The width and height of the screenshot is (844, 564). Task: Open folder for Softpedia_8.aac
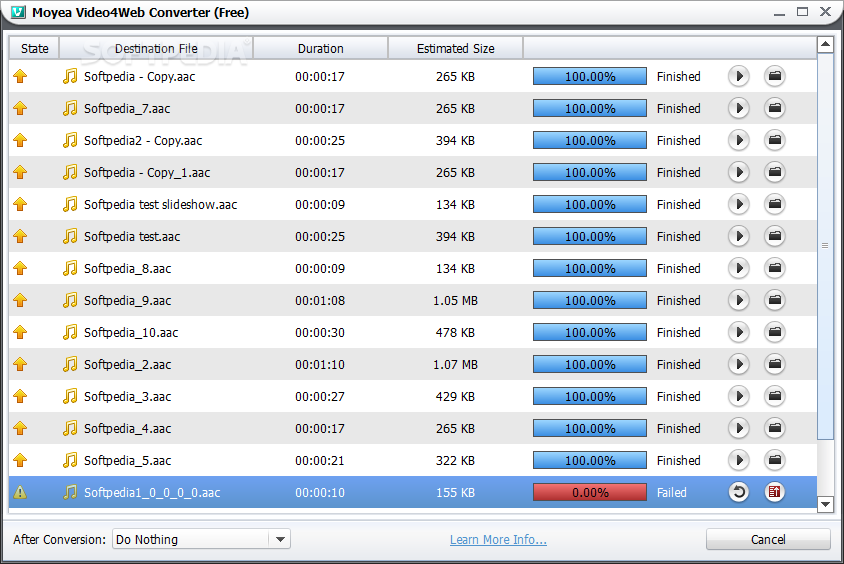(775, 268)
